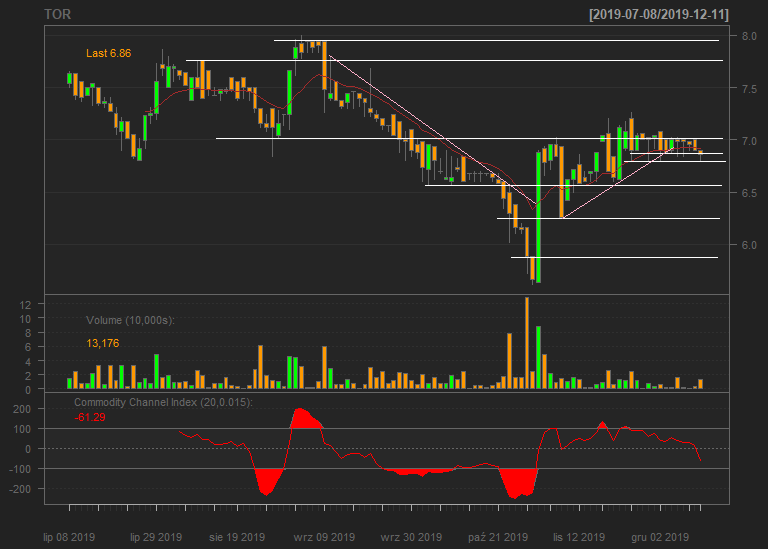This screenshot has width=768, height=549.
Task: Click the 'sie 19 2019' date label
Action: tap(237, 537)
